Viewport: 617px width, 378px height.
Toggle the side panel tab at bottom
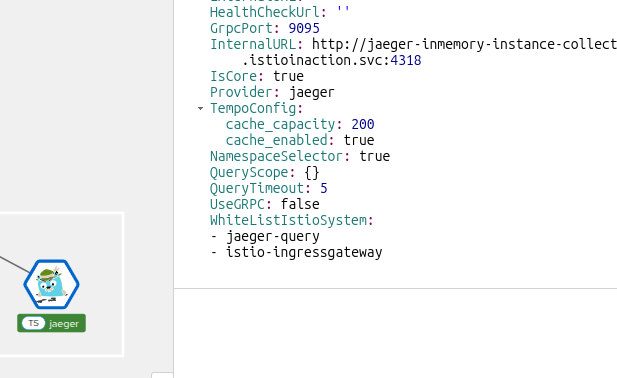coord(162,375)
